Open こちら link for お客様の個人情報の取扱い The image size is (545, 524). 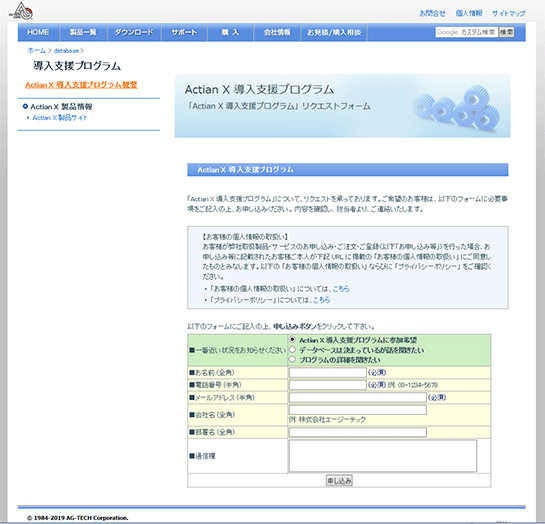(341, 289)
